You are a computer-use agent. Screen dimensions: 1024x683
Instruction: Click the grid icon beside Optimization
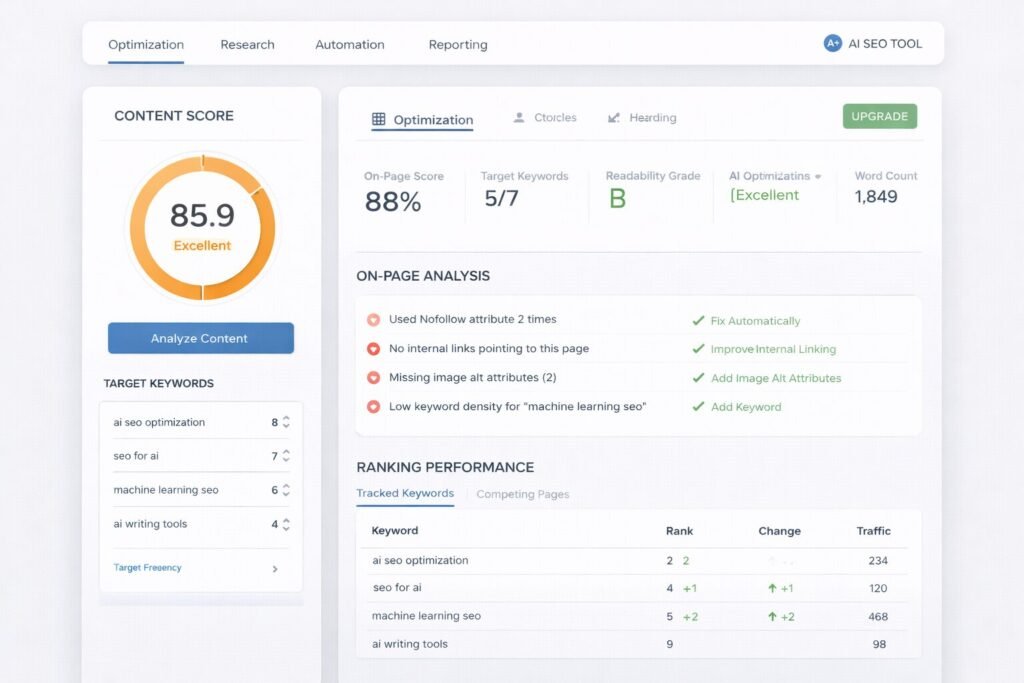click(x=378, y=119)
